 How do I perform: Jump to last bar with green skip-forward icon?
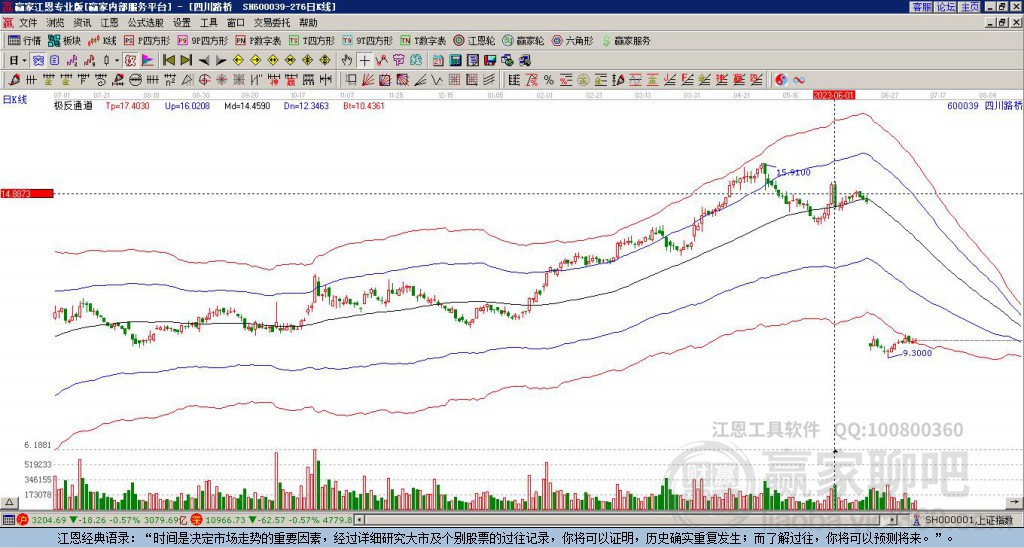(x=186, y=60)
